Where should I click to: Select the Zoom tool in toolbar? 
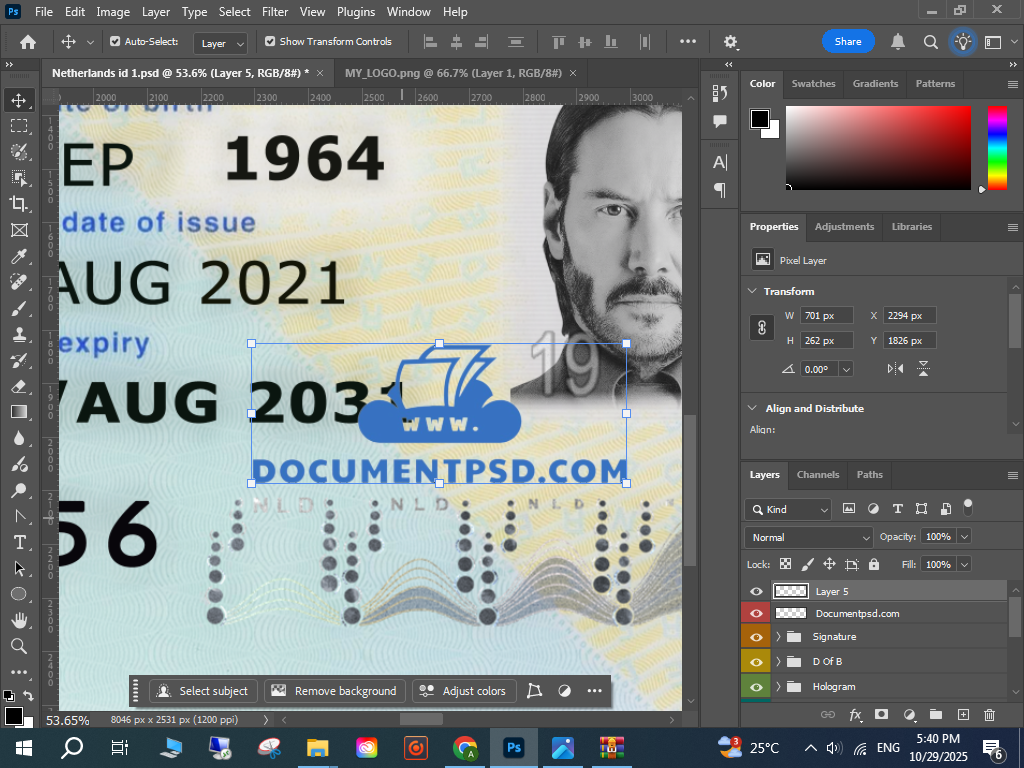[x=19, y=646]
